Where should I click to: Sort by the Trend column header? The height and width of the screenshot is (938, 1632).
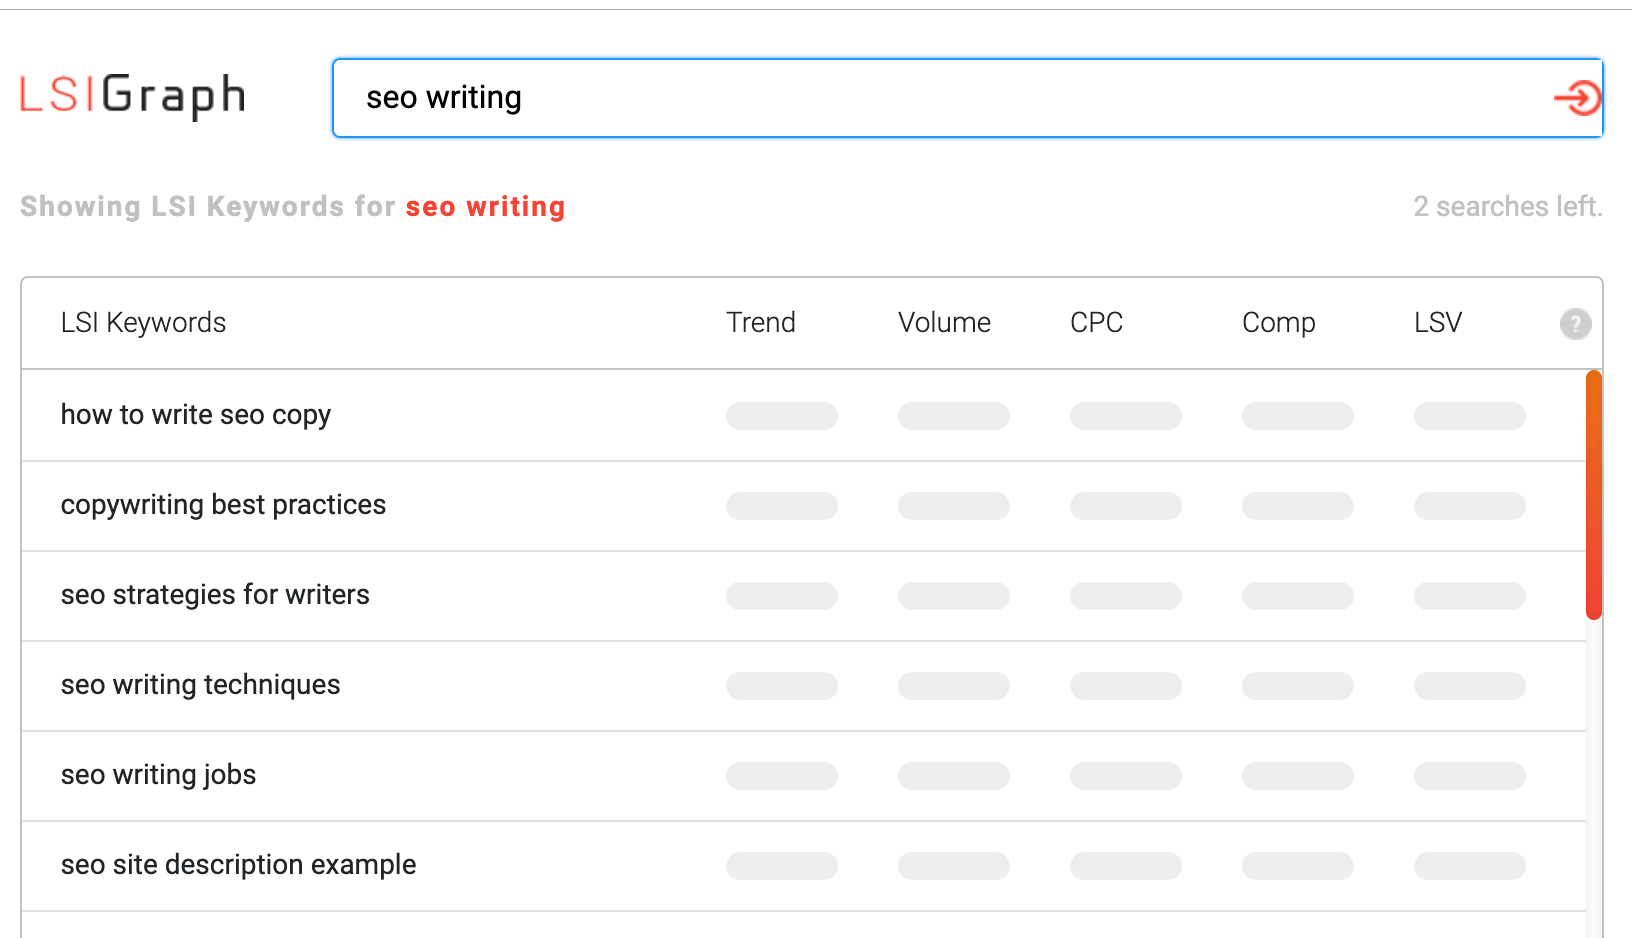[x=760, y=323]
